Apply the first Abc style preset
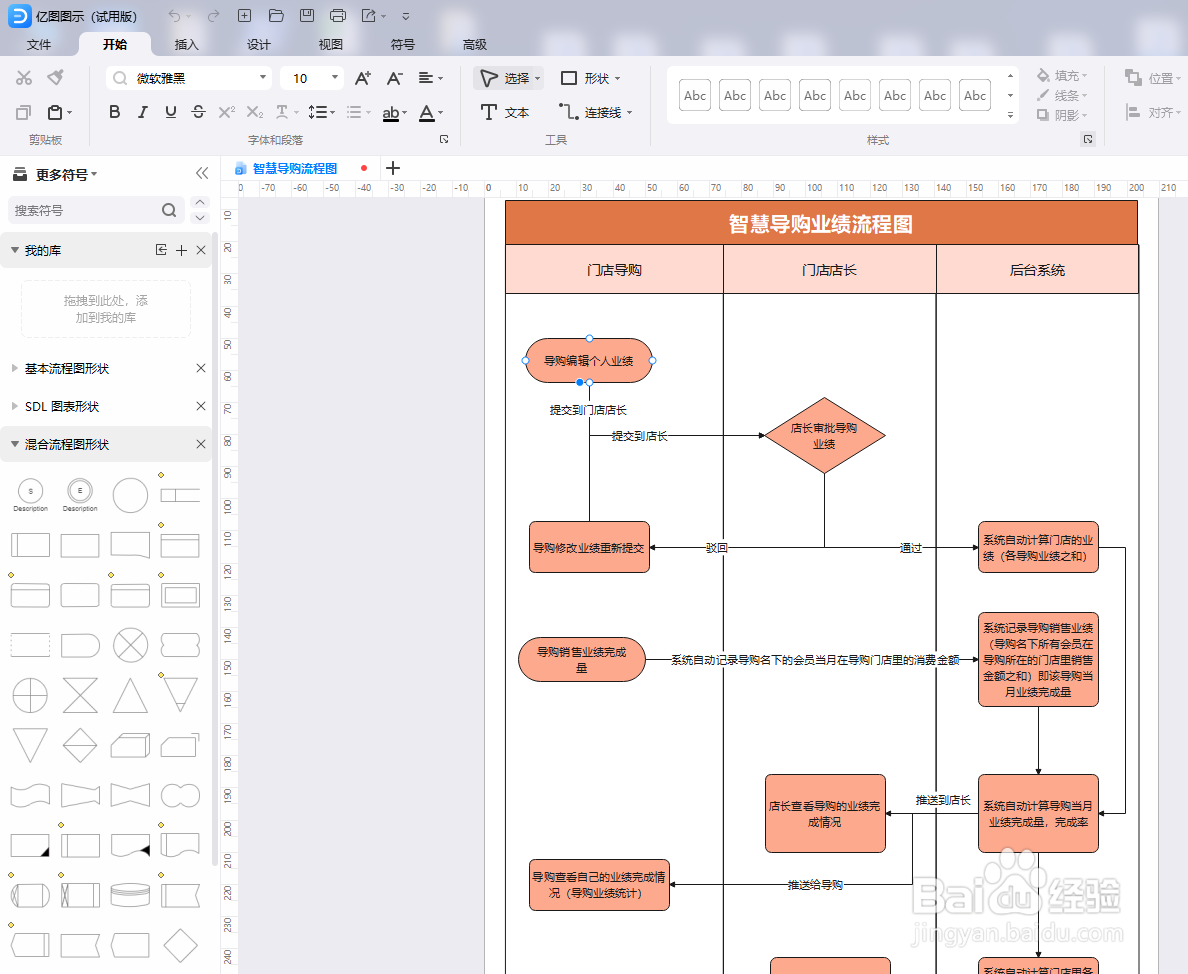Screen dimensions: 1188x974 pyautogui.click(x=695, y=95)
